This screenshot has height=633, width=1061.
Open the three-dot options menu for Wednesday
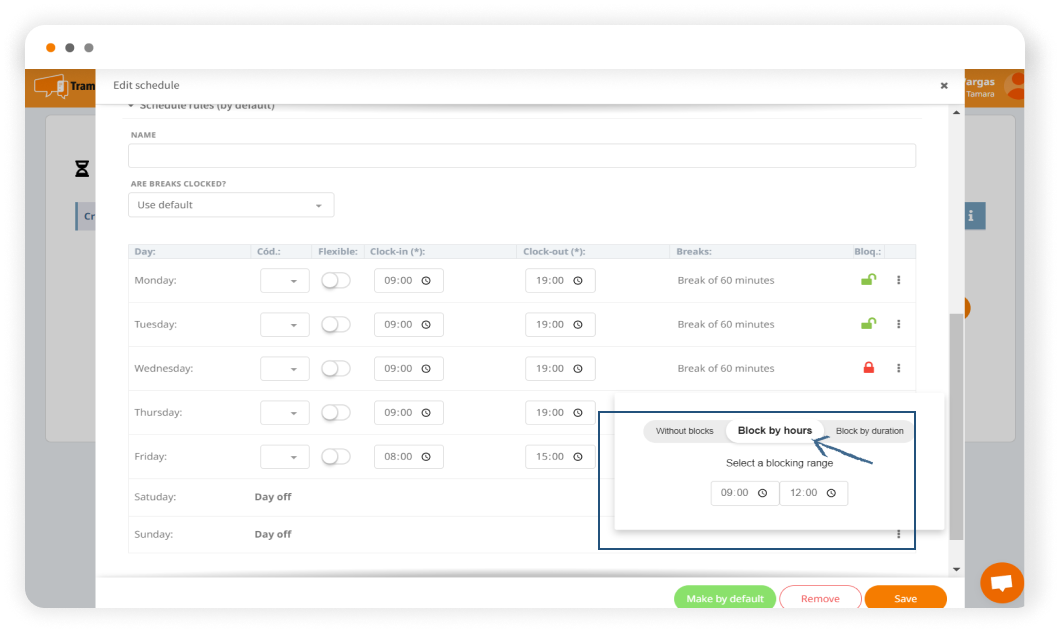pos(898,368)
